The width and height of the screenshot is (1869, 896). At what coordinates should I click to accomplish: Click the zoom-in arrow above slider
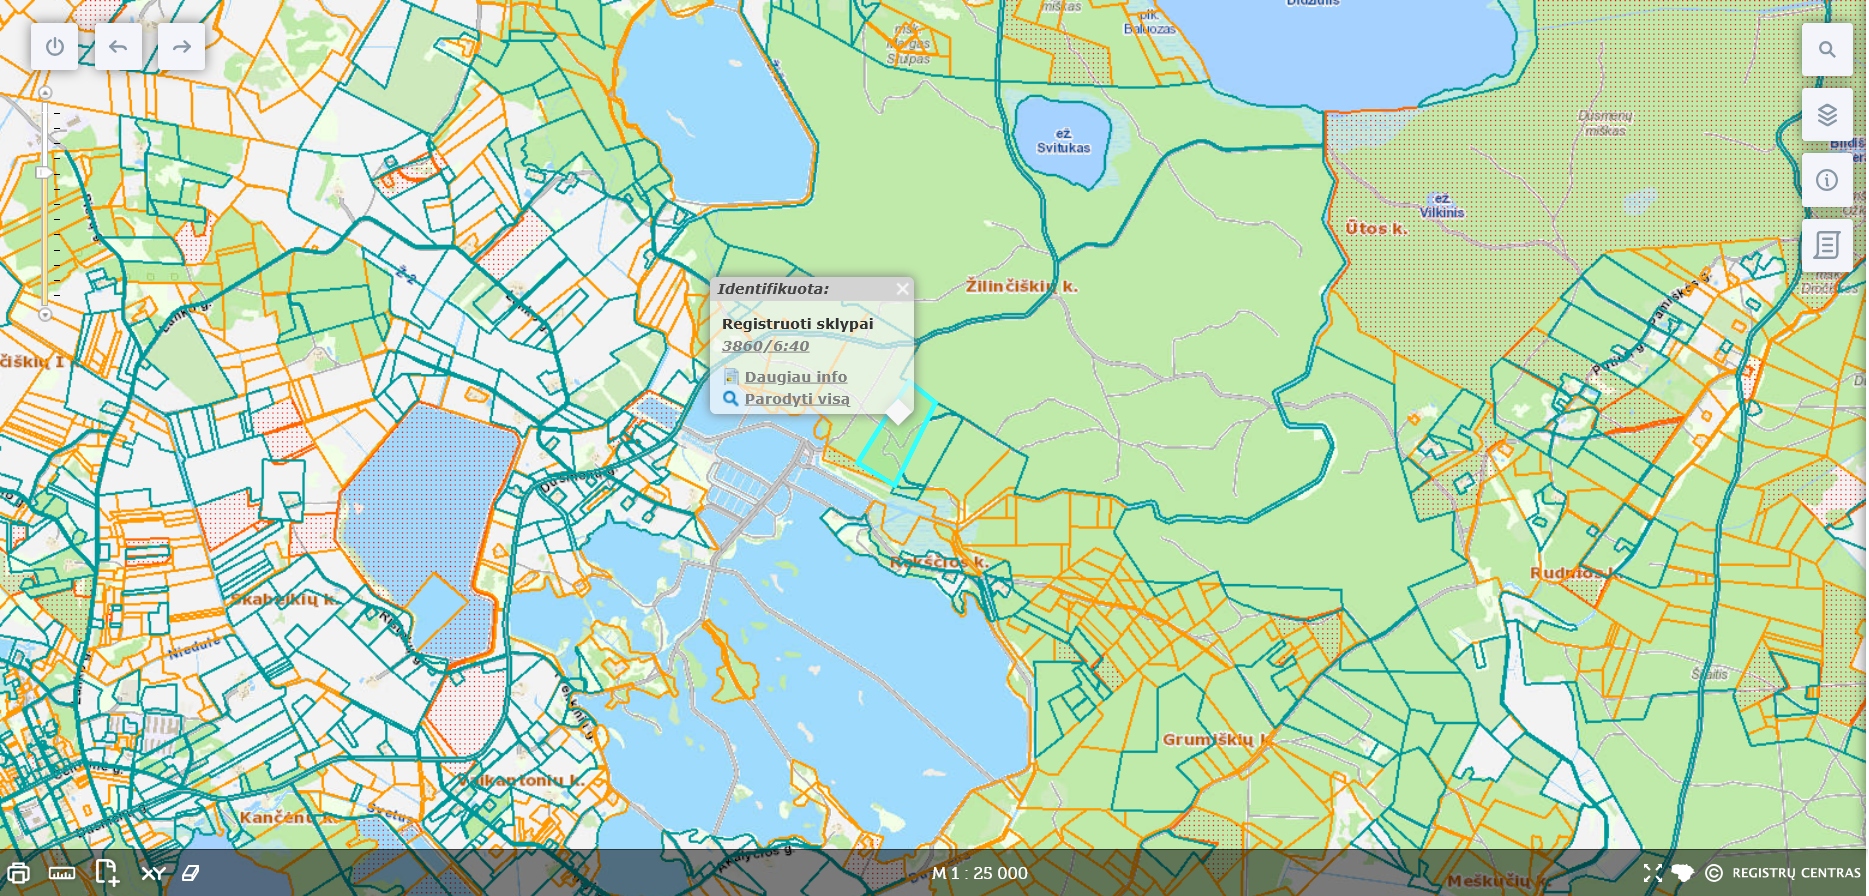pos(45,93)
